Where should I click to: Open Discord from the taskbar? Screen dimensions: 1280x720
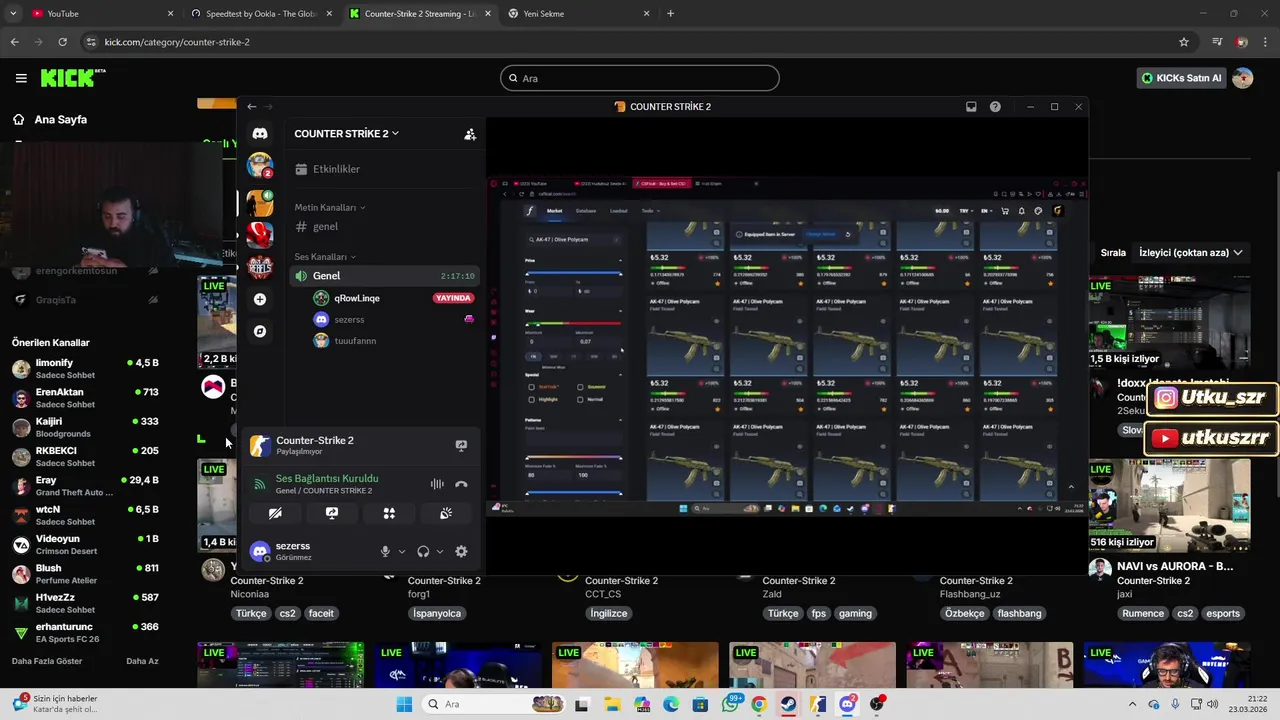[x=848, y=704]
